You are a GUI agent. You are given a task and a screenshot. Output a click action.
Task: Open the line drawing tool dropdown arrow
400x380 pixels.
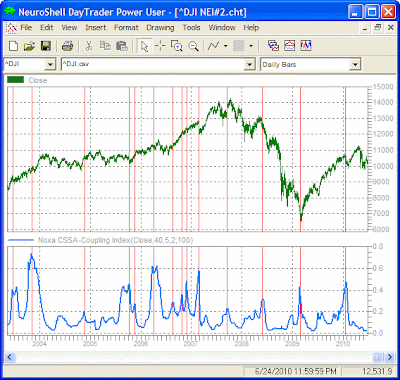[226, 46]
